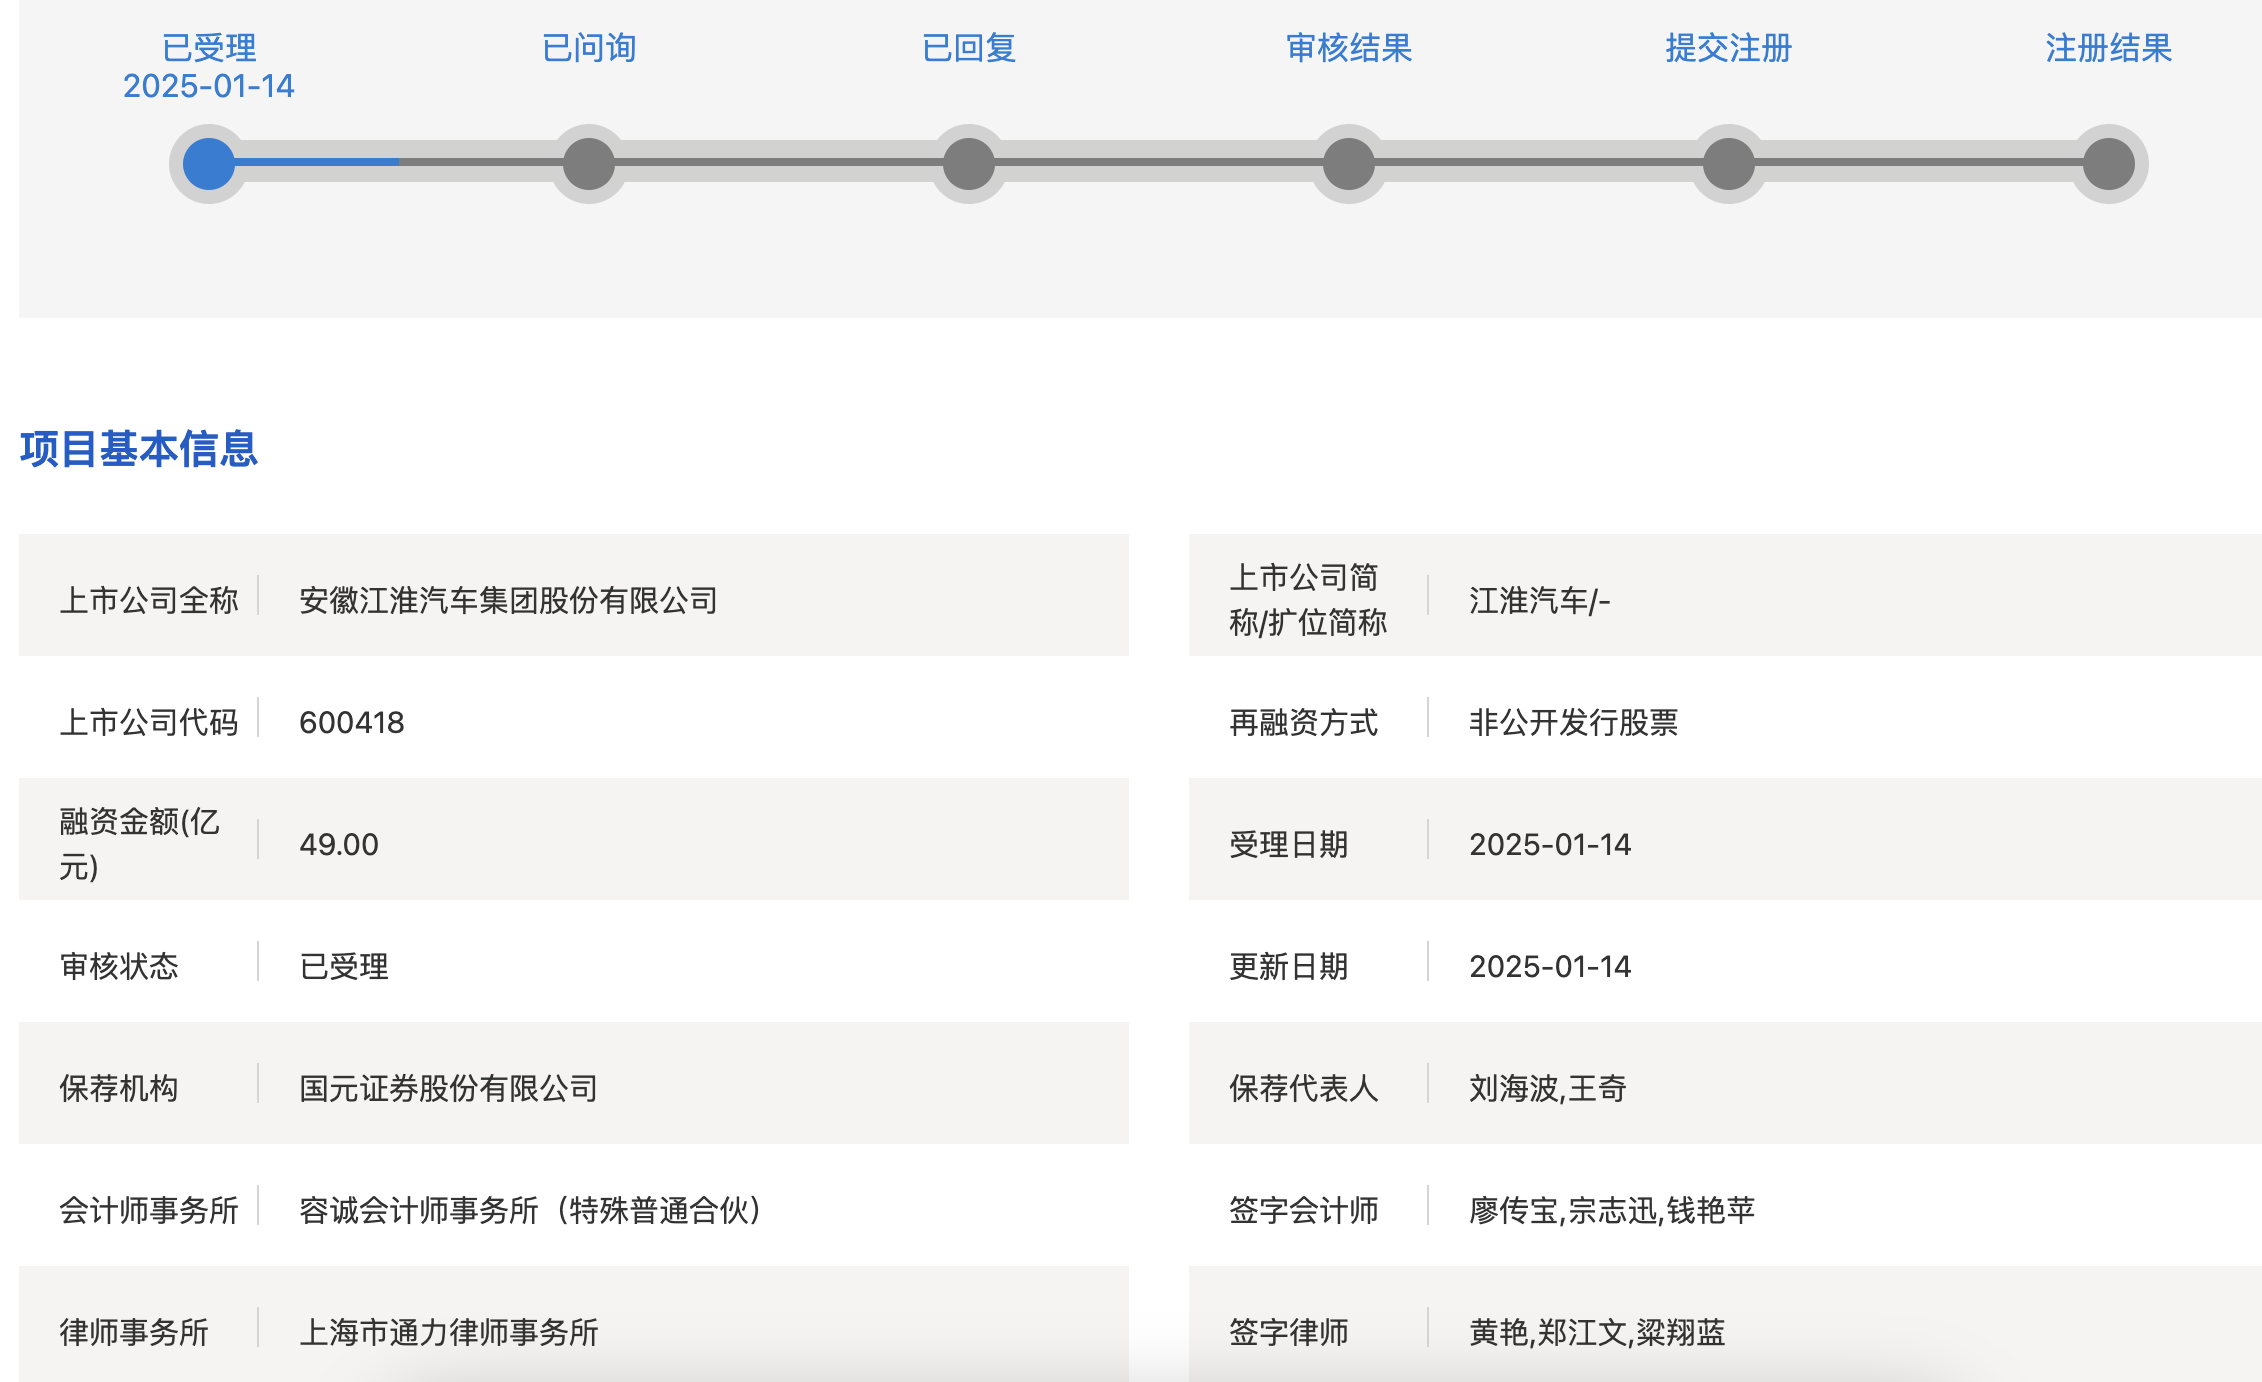Click the 审核结果 stage label
The height and width of the screenshot is (1382, 2262).
pyautogui.click(x=1349, y=48)
